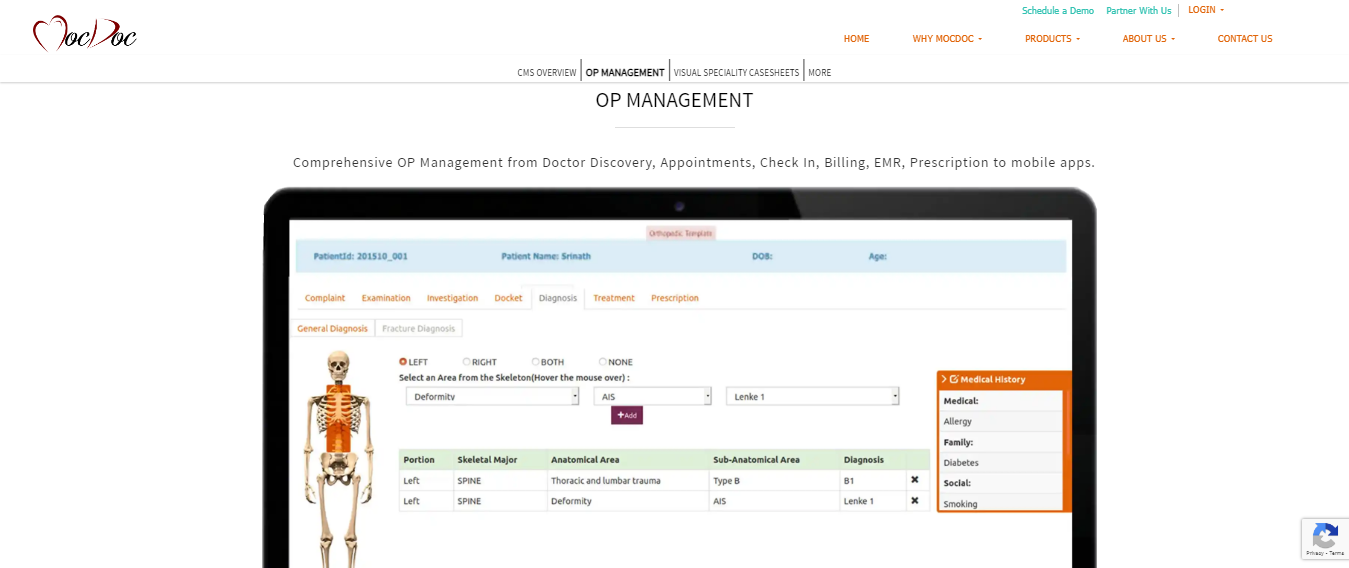The width and height of the screenshot is (1349, 568).
Task: Open VISUAL SPECIALITY CASESHEETS tab
Action: [x=737, y=73]
